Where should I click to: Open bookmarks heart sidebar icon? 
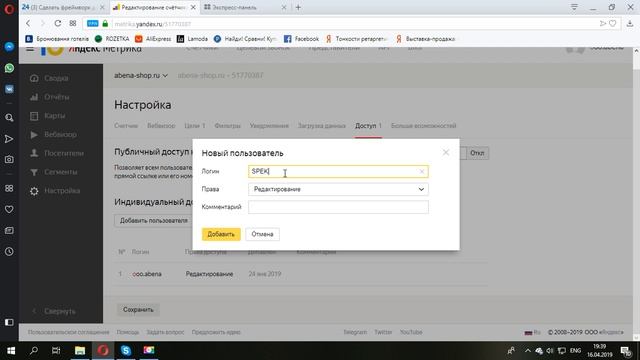[9, 209]
